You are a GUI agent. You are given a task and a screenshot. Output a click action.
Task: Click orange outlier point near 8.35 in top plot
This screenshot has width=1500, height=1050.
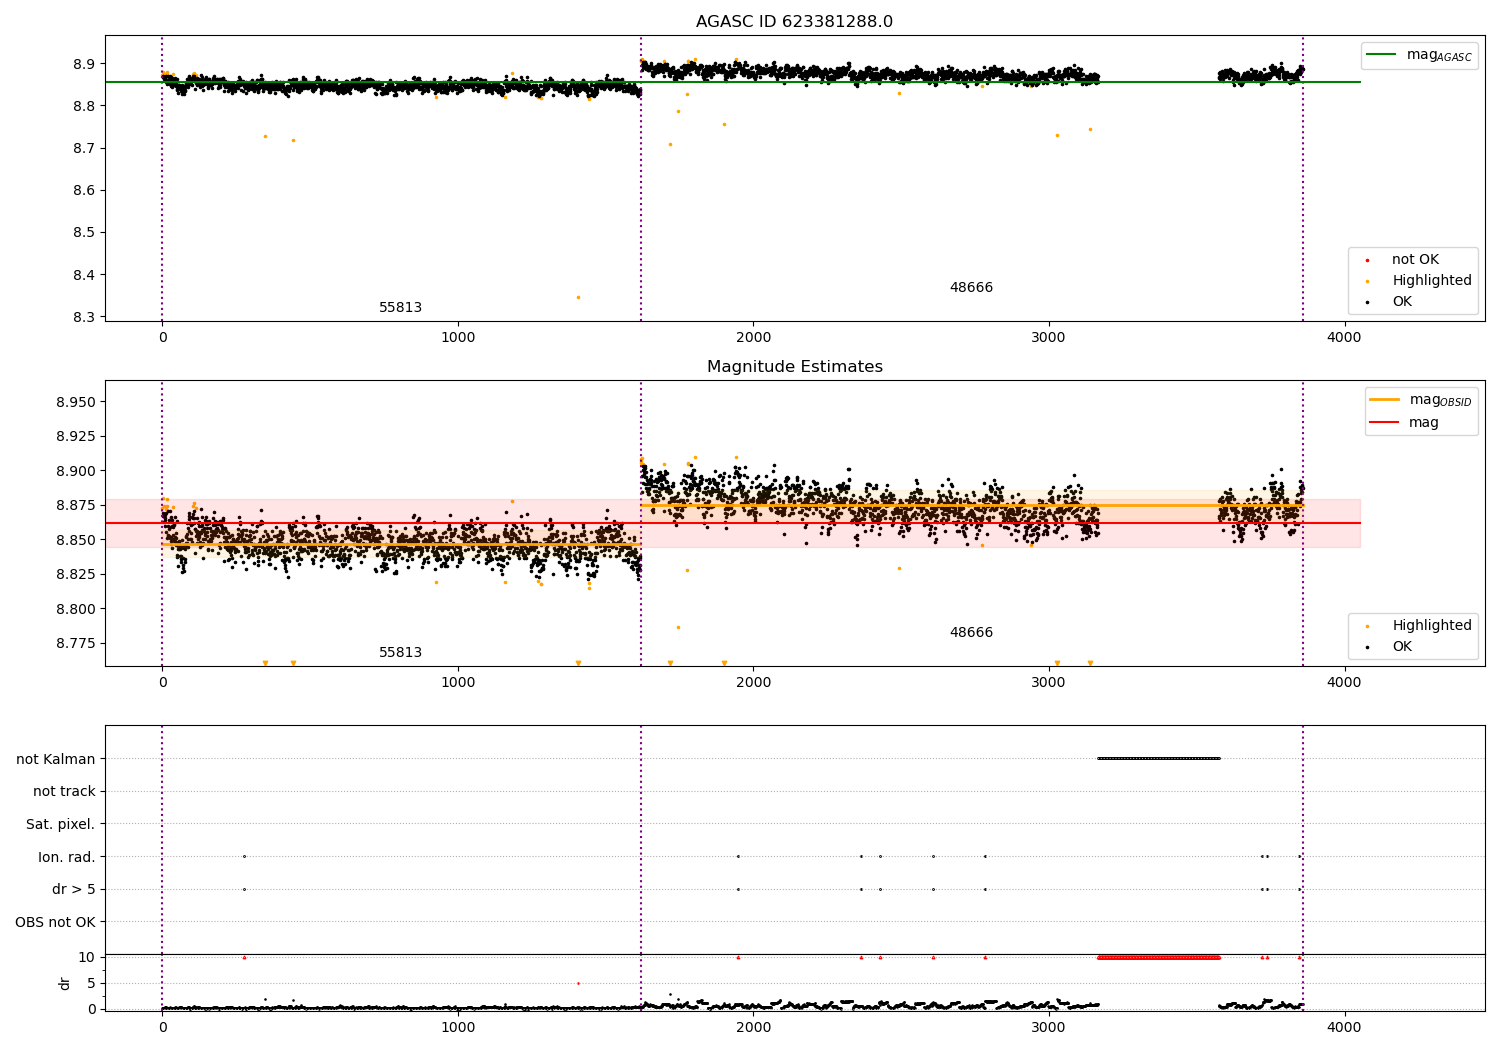[578, 297]
